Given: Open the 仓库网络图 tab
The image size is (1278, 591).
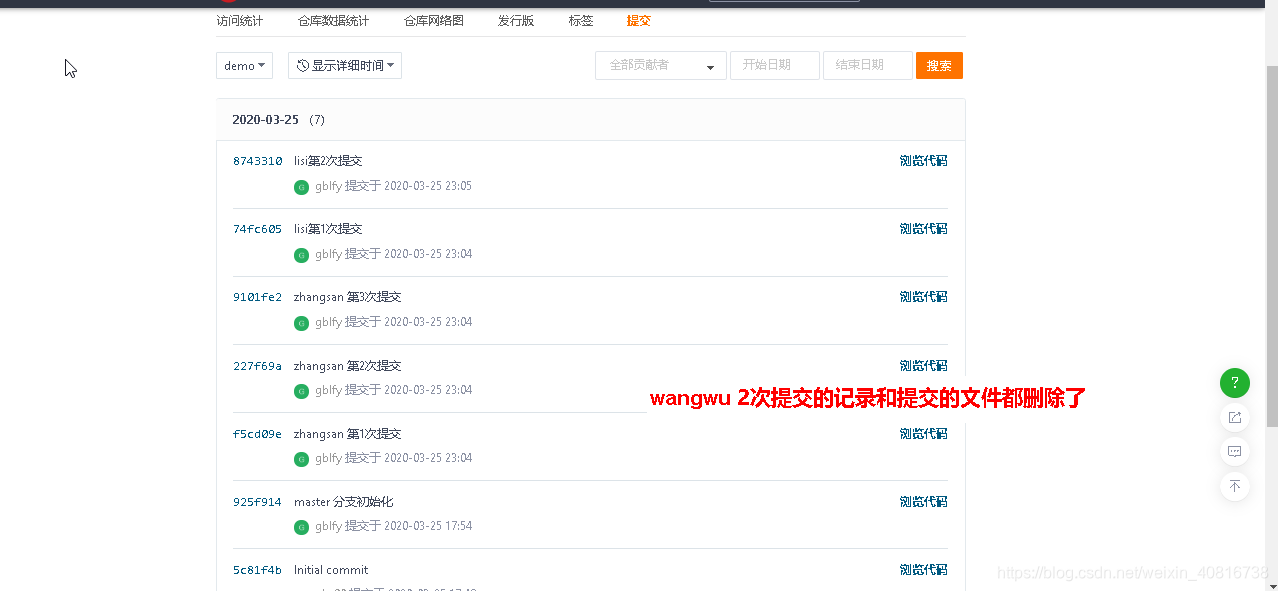Looking at the screenshot, I should 434,21.
